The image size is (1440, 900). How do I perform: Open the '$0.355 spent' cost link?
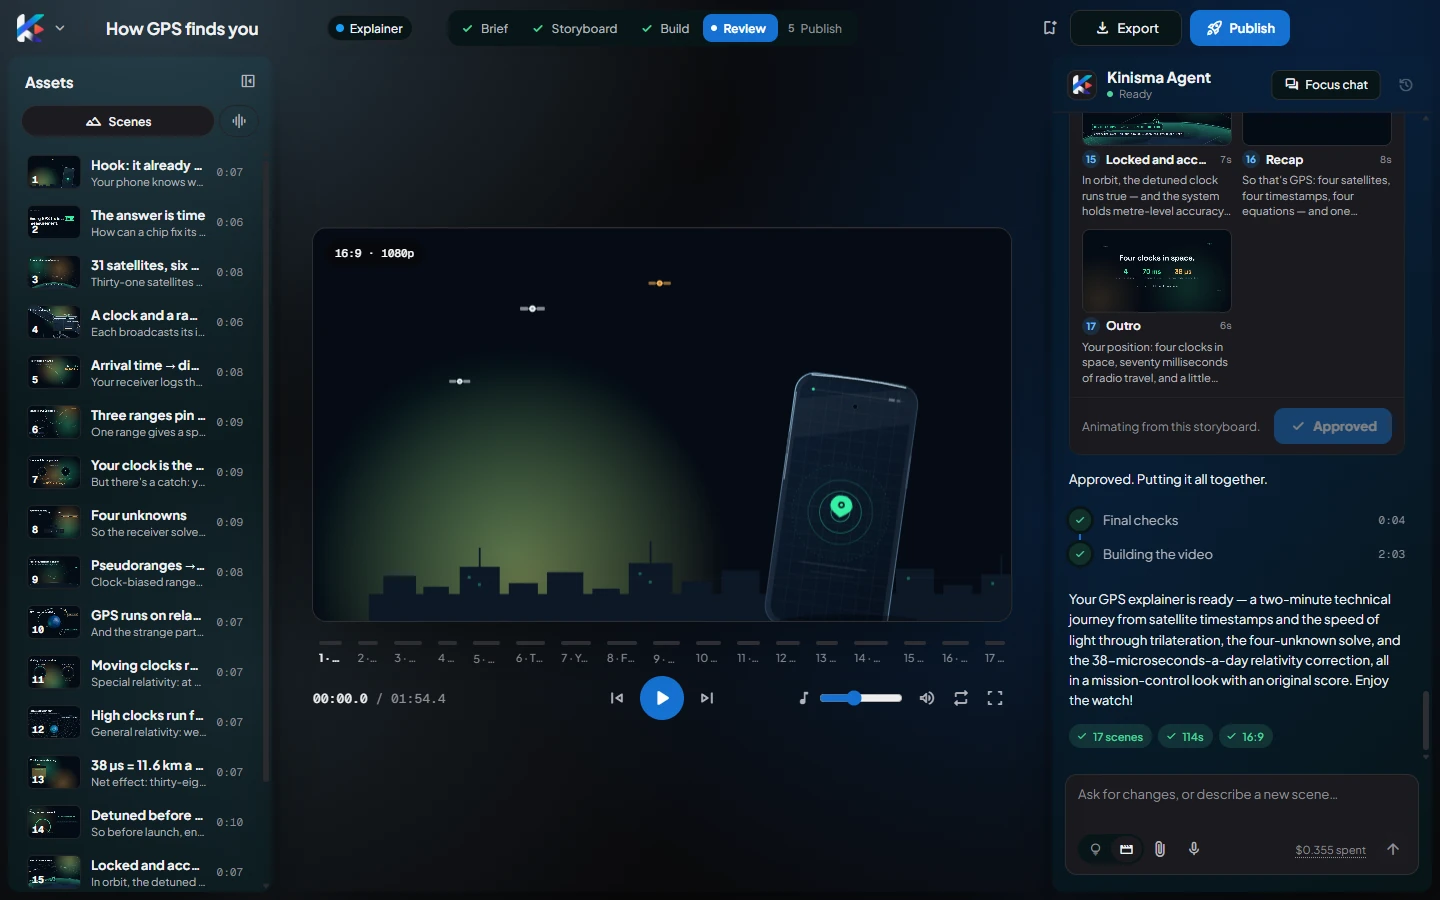(1330, 850)
